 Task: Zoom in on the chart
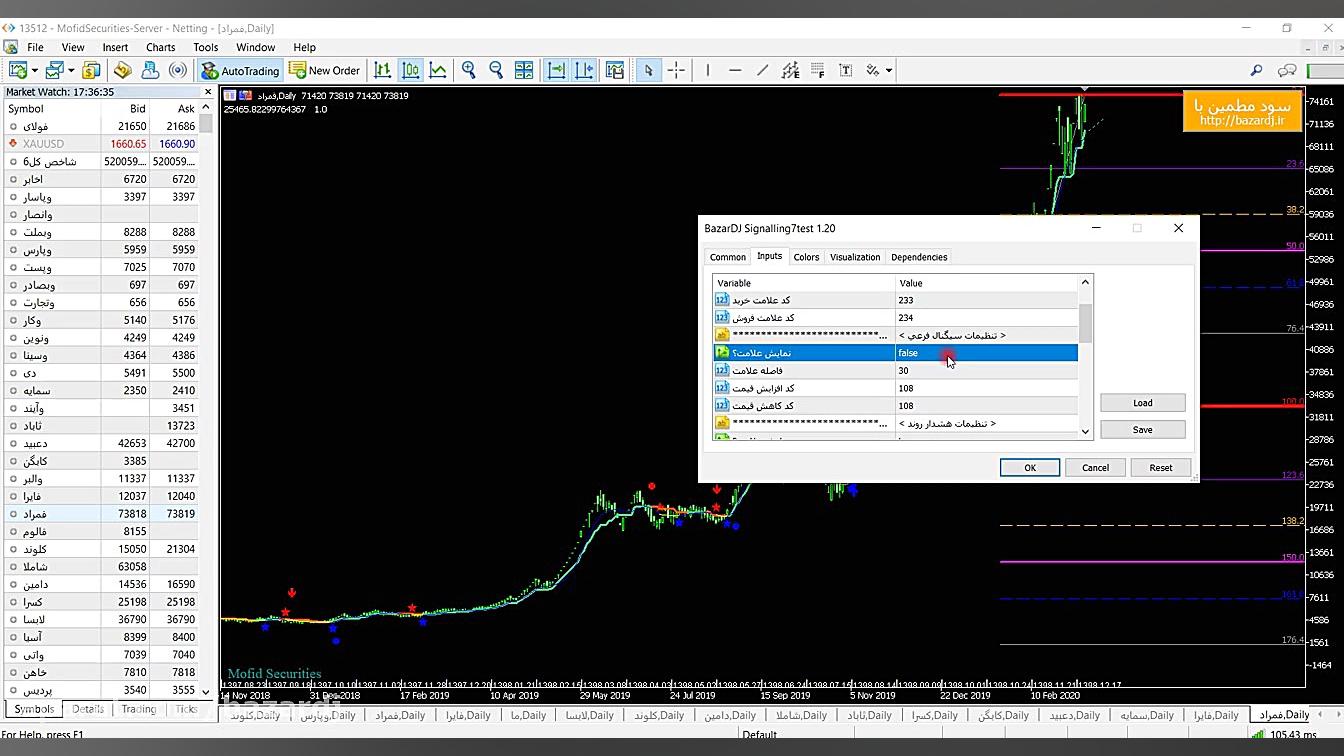[x=468, y=70]
